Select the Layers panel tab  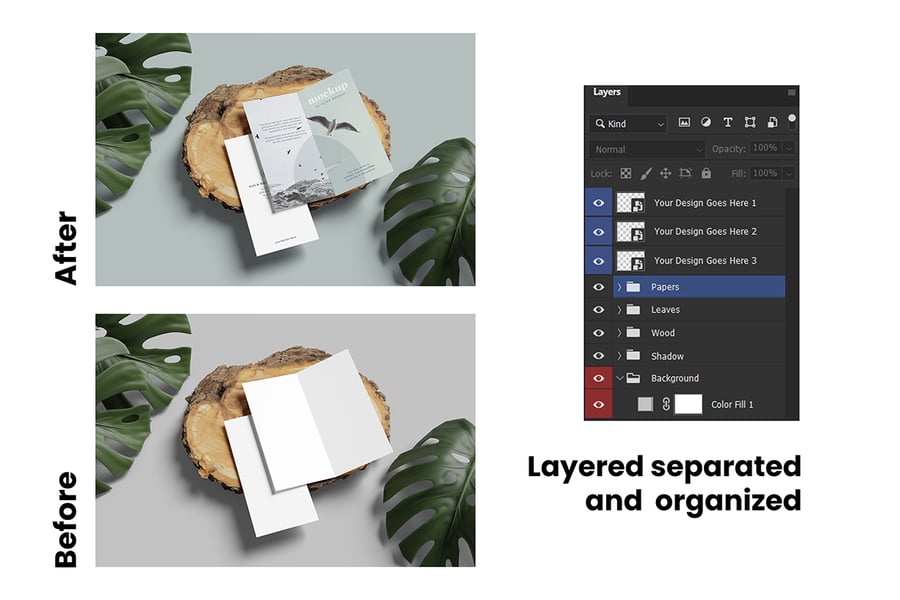point(607,92)
